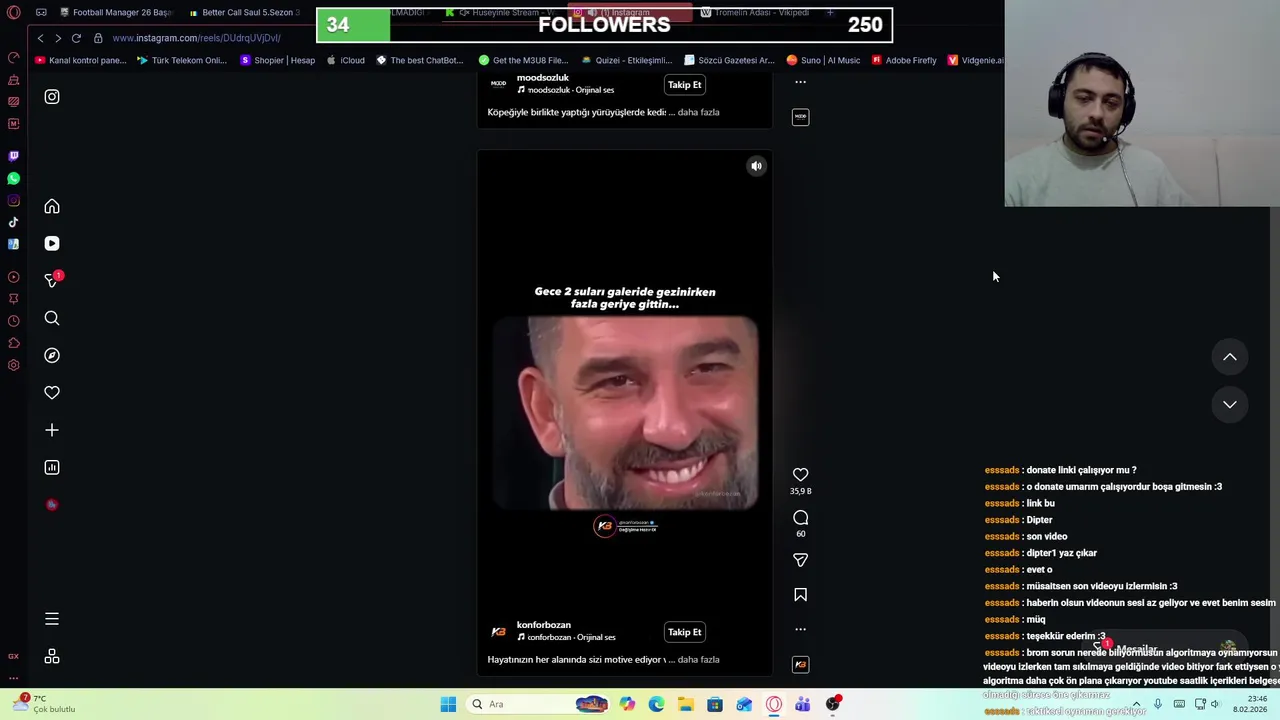Open Instagram home feed icon
The height and width of the screenshot is (720, 1280).
coord(52,207)
